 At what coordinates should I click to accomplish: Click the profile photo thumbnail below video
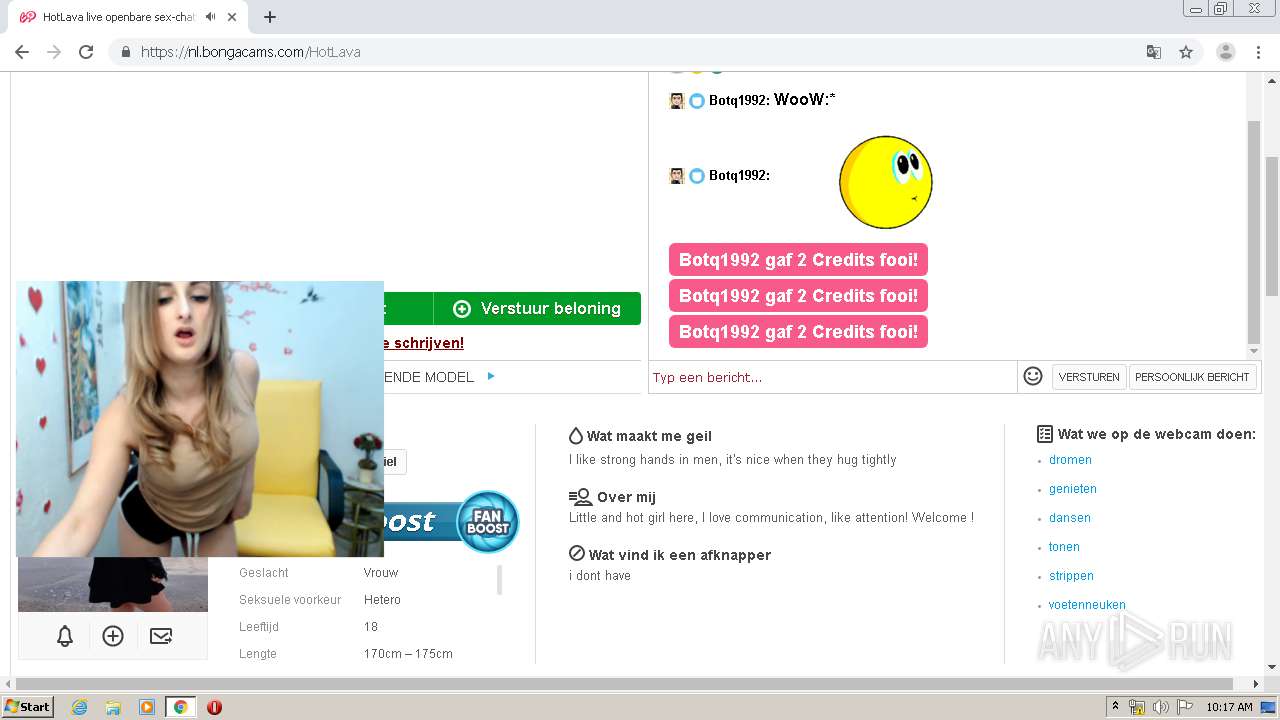tap(113, 584)
